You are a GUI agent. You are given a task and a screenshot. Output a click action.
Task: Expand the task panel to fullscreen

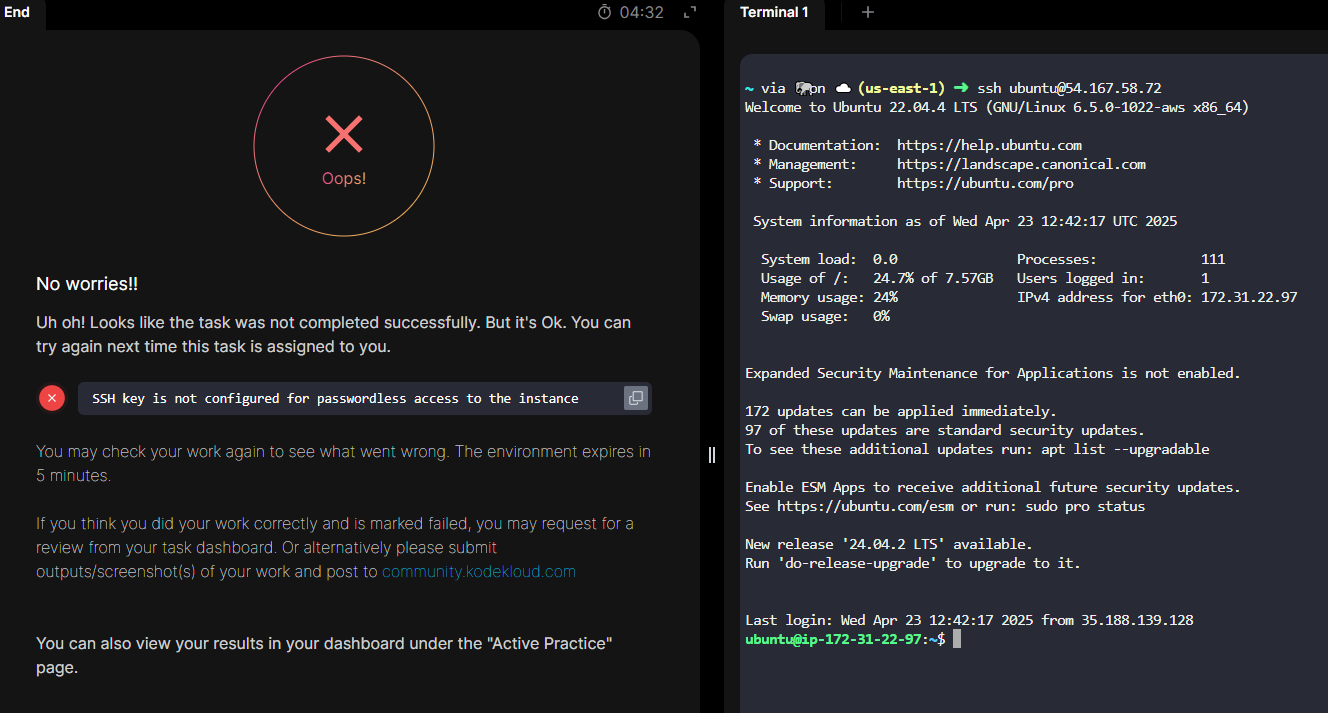[x=689, y=12]
